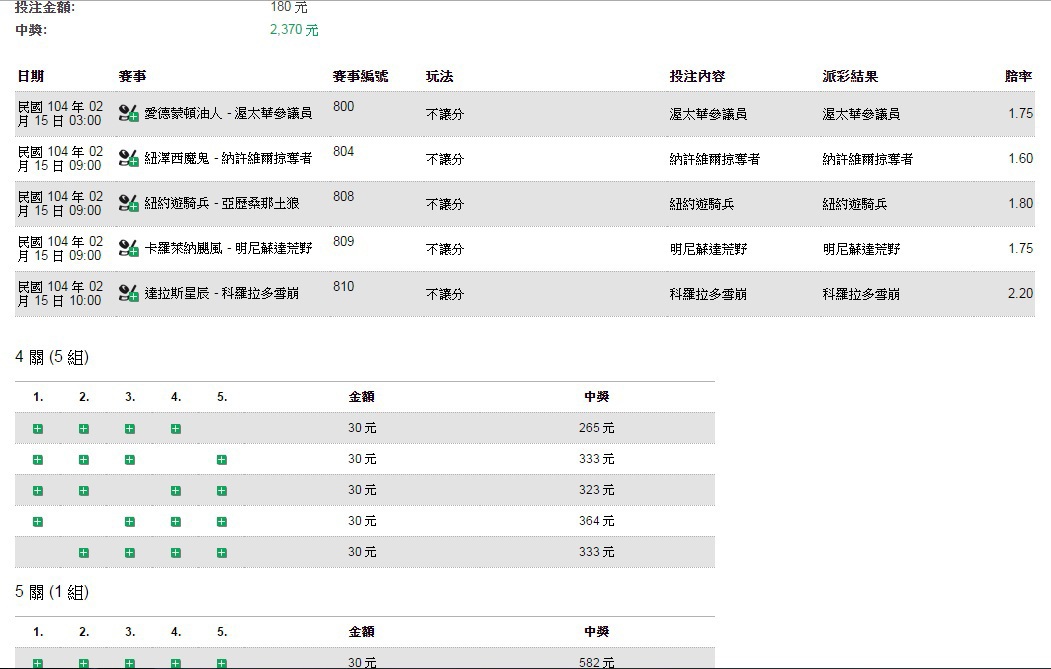Click odds value 1.80

click(x=1020, y=203)
